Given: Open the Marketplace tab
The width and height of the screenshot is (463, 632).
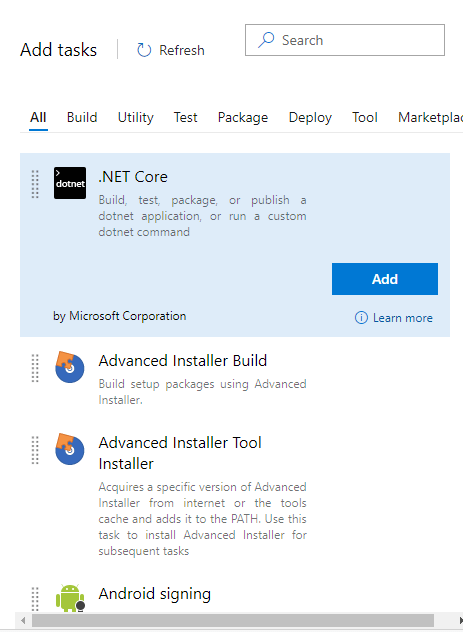Looking at the screenshot, I should [x=430, y=117].
